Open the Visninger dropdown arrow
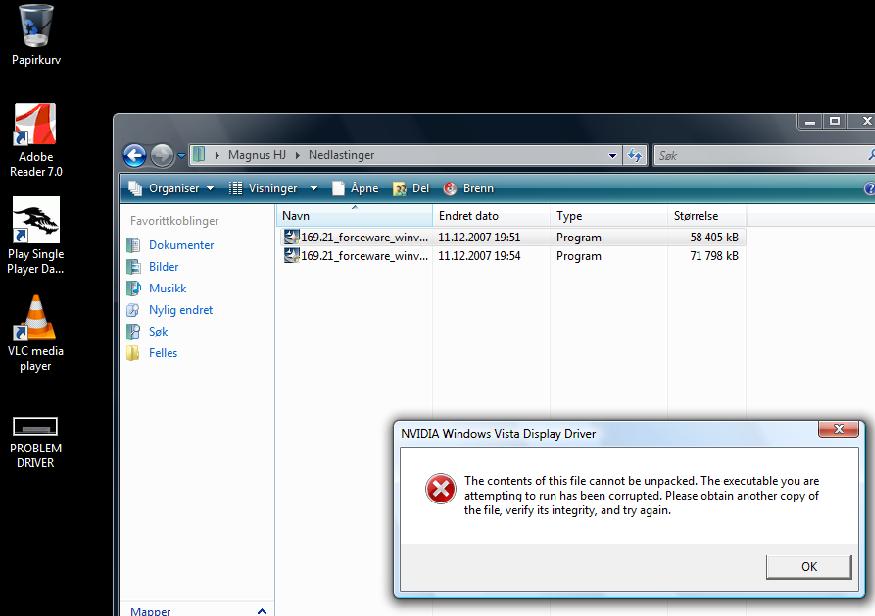Screen dimensions: 875x616 (x=314, y=189)
